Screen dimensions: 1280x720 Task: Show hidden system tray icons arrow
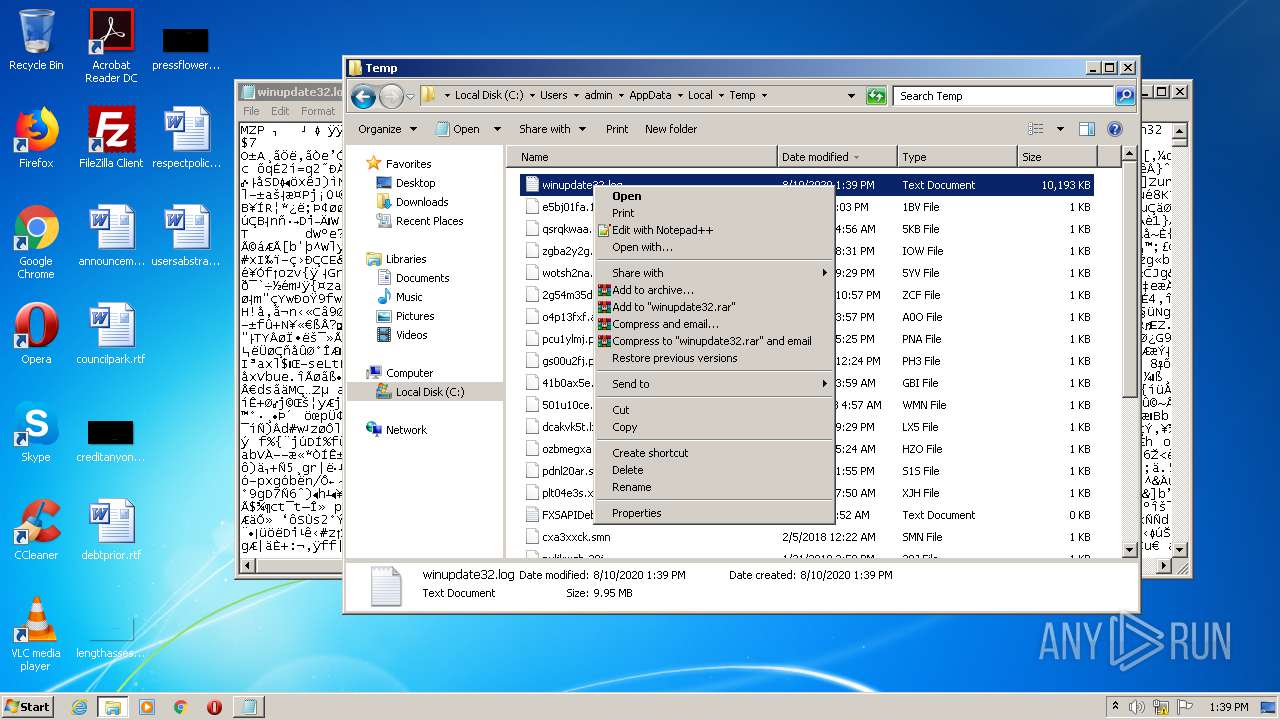[x=1115, y=706]
